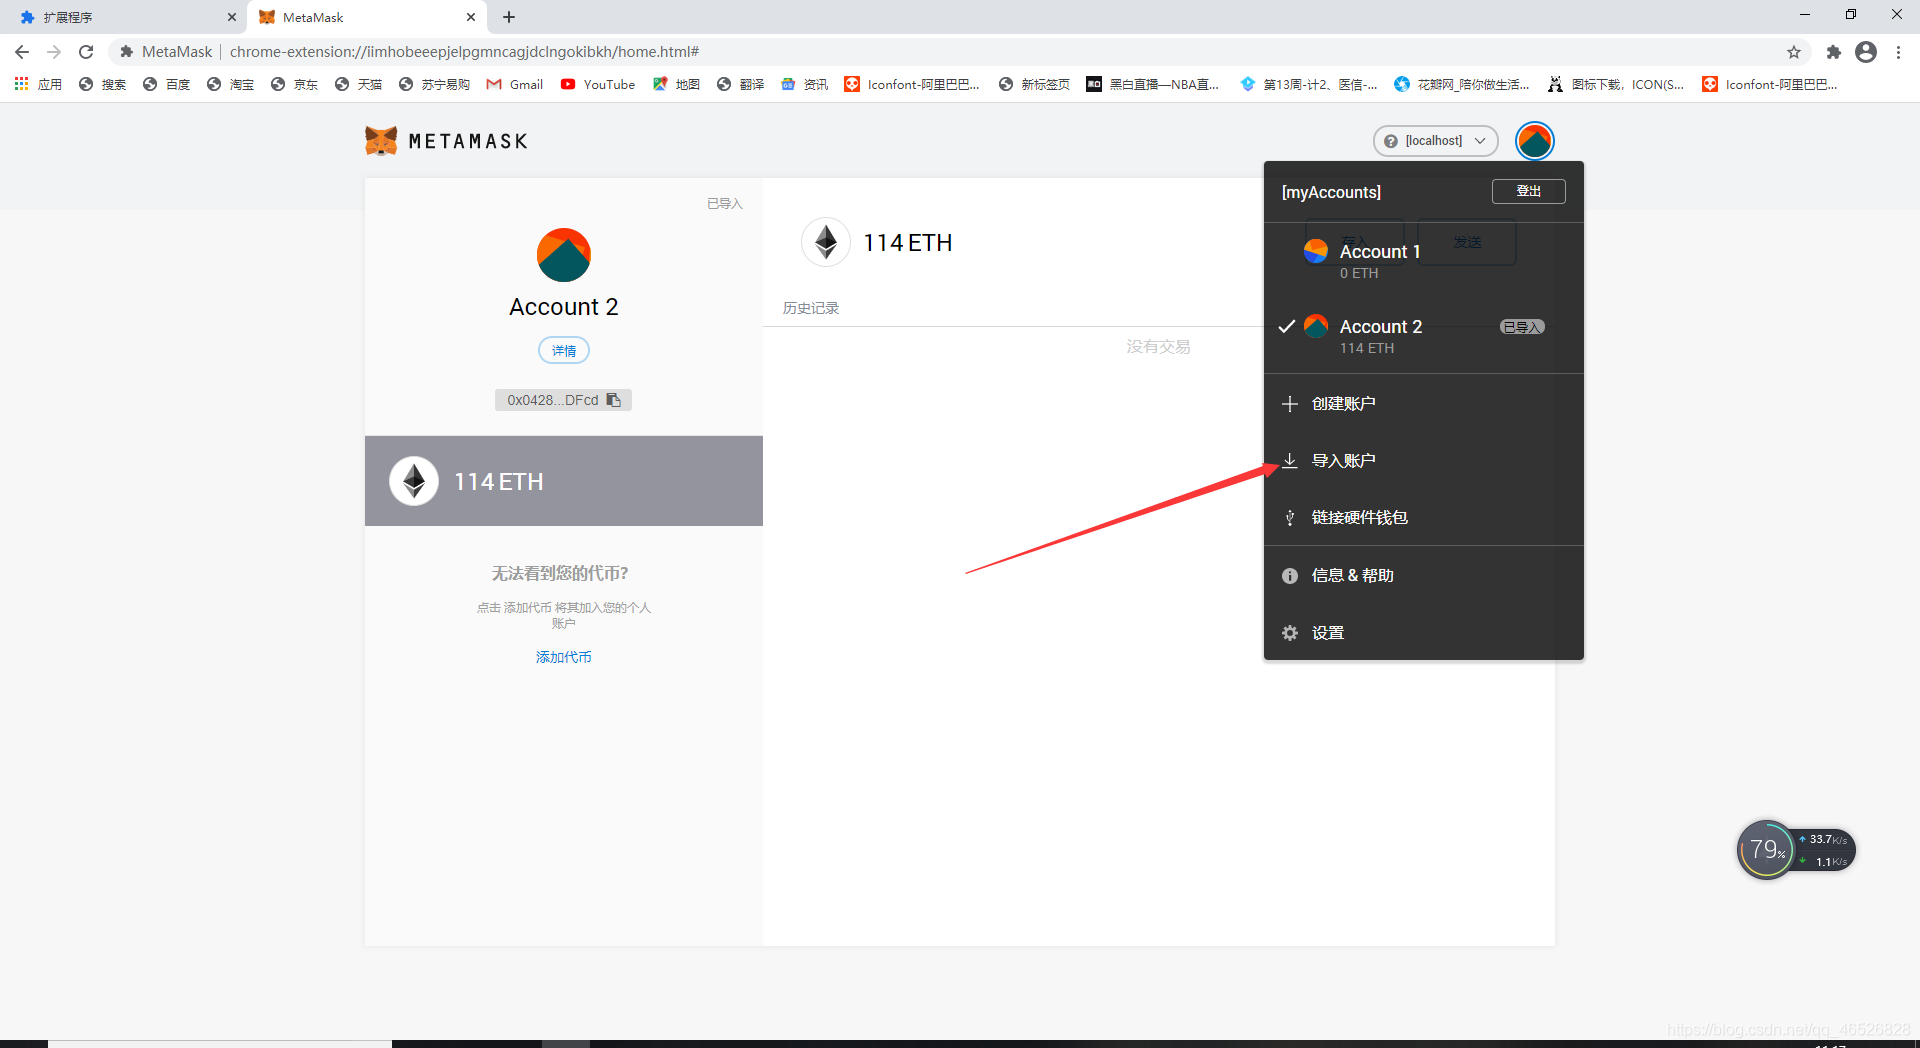Open the account avatar menu in the header
1920x1048 pixels.
click(x=1534, y=141)
